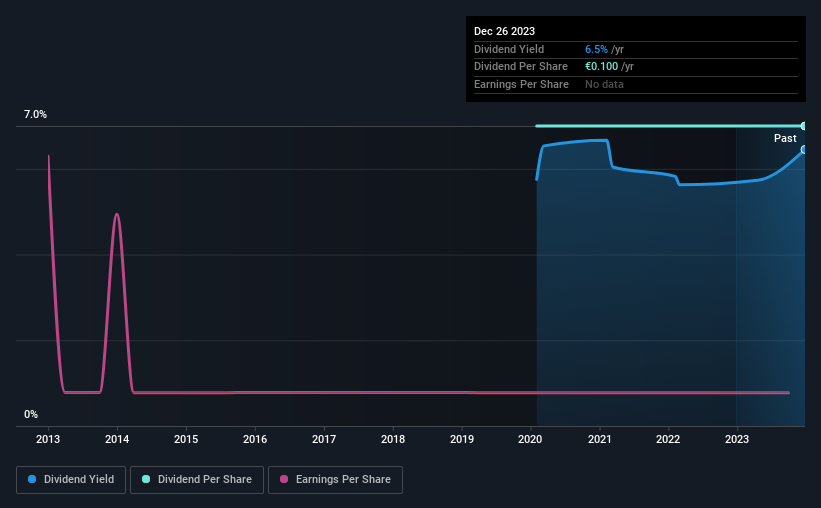Click the Past label on chart
This screenshot has height=508, width=821.
pos(785,138)
